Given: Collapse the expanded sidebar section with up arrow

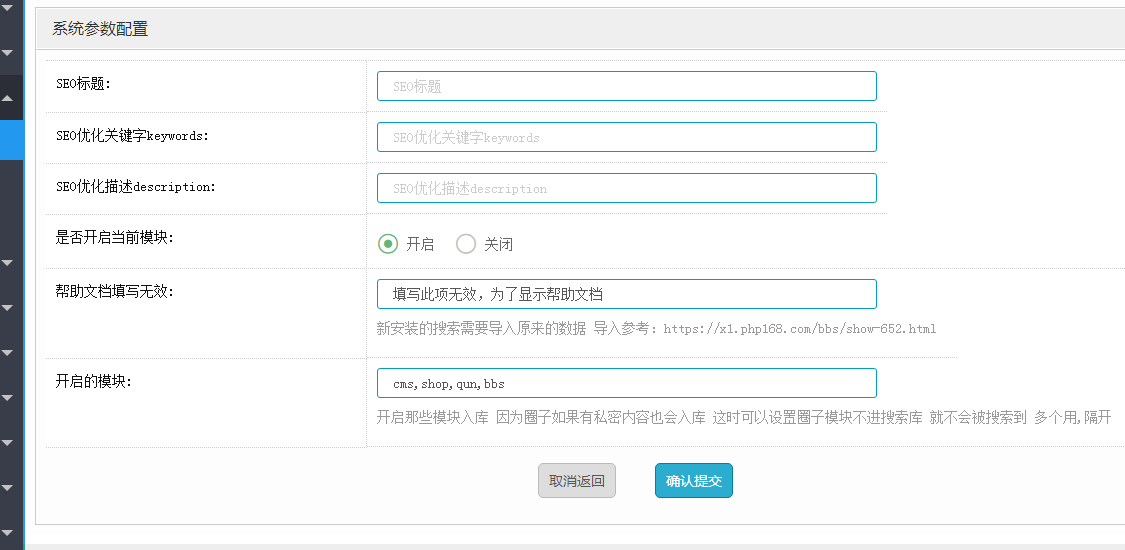Looking at the screenshot, I should pyautogui.click(x=7, y=98).
